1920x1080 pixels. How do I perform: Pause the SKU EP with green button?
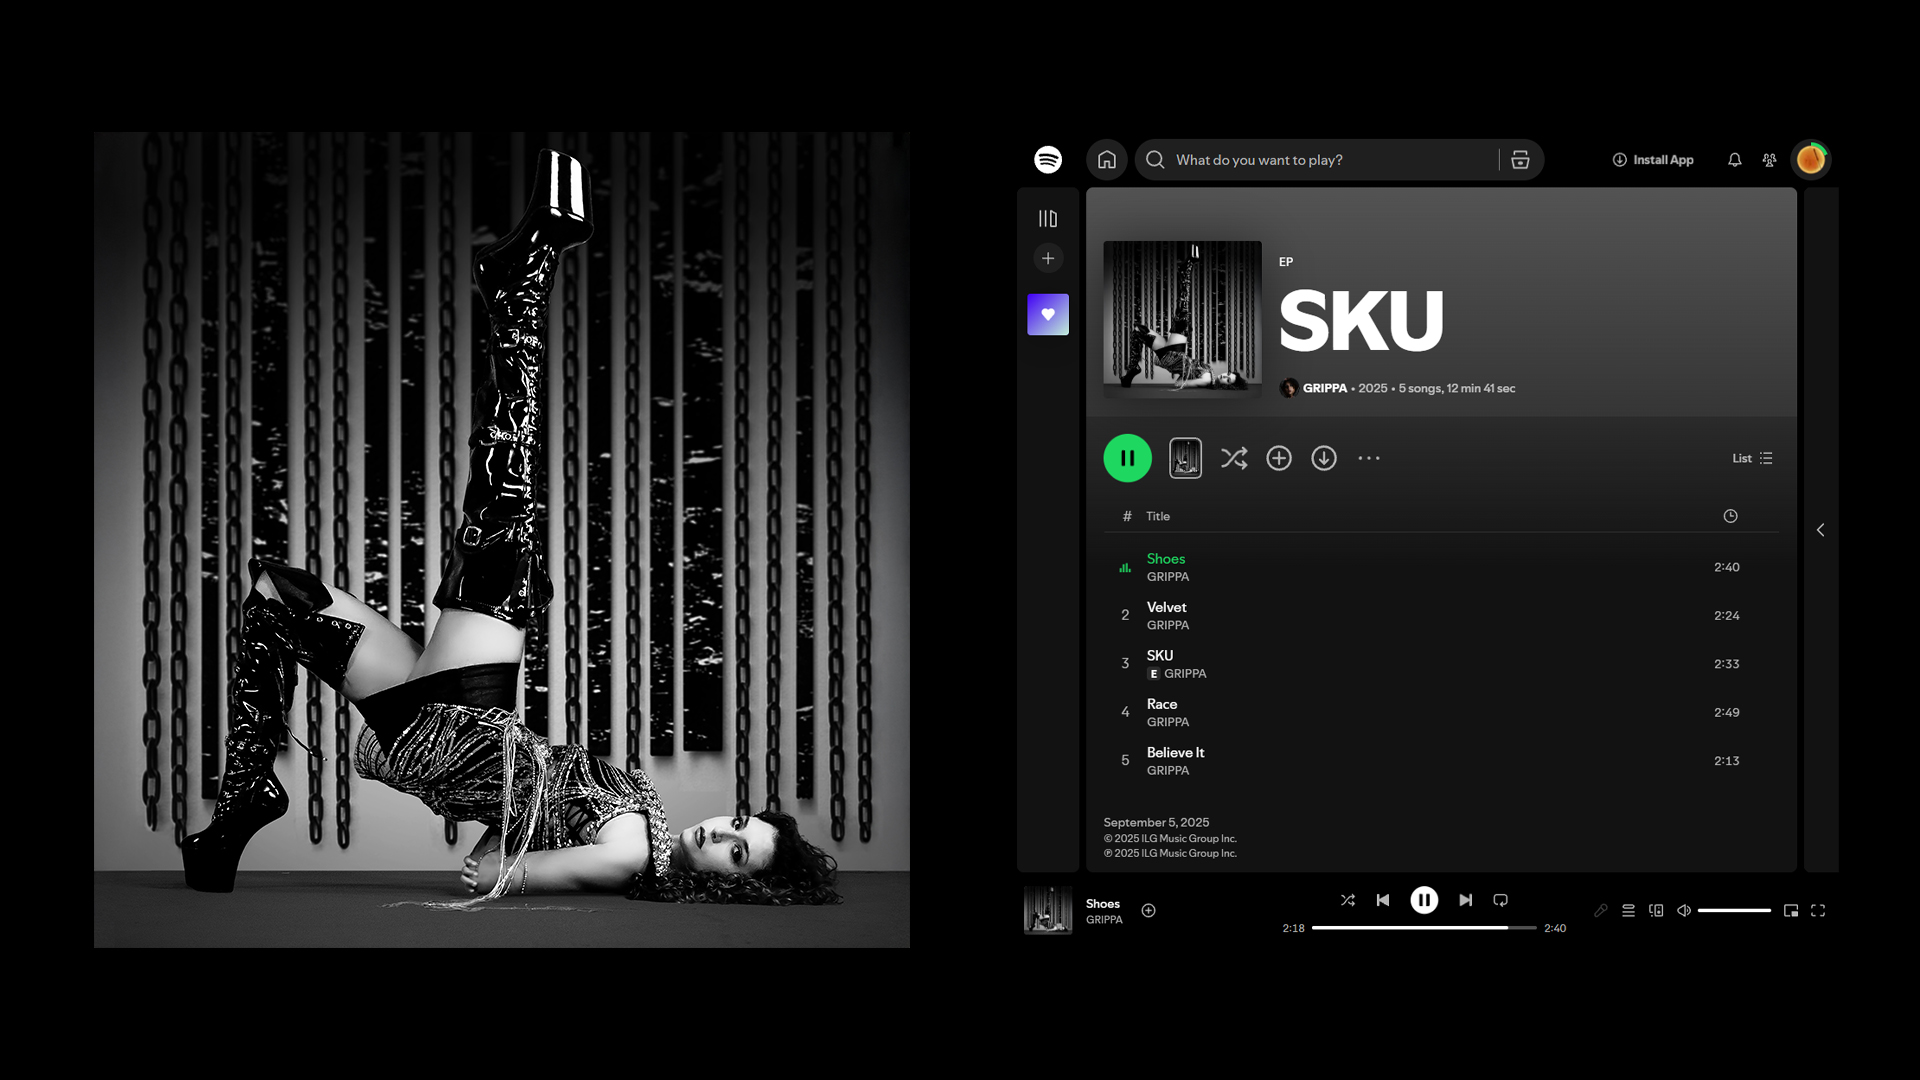1127,458
